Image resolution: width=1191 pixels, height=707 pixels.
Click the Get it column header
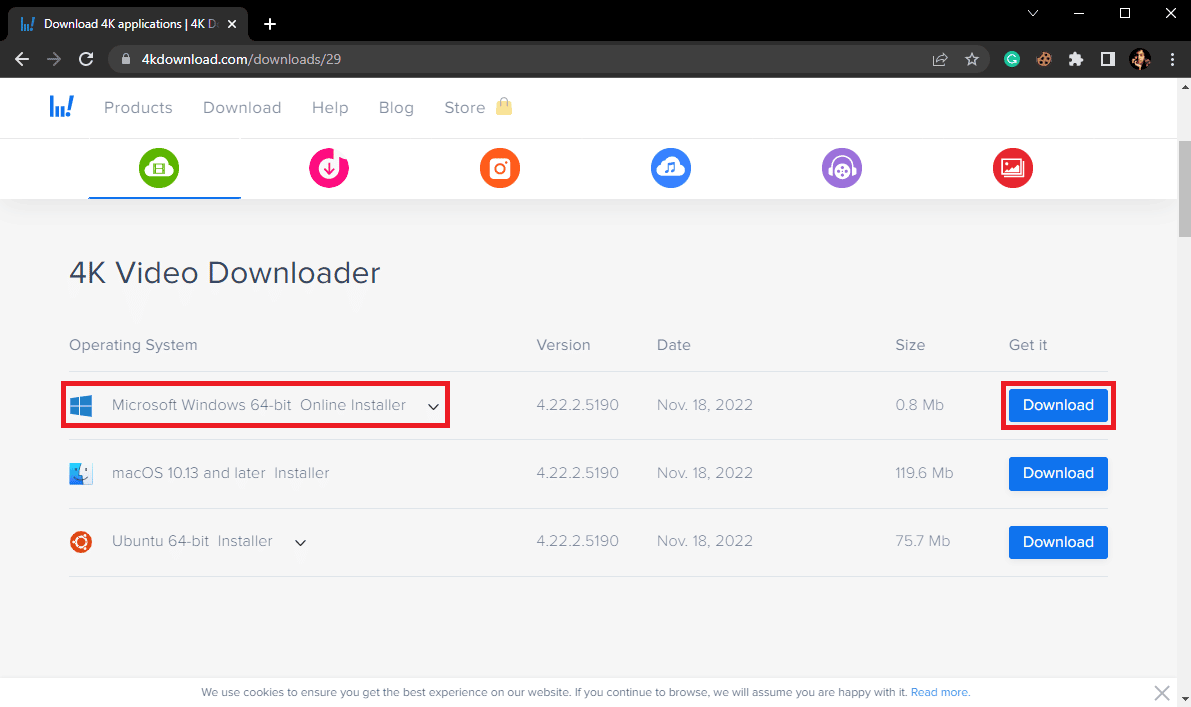[x=1028, y=345]
